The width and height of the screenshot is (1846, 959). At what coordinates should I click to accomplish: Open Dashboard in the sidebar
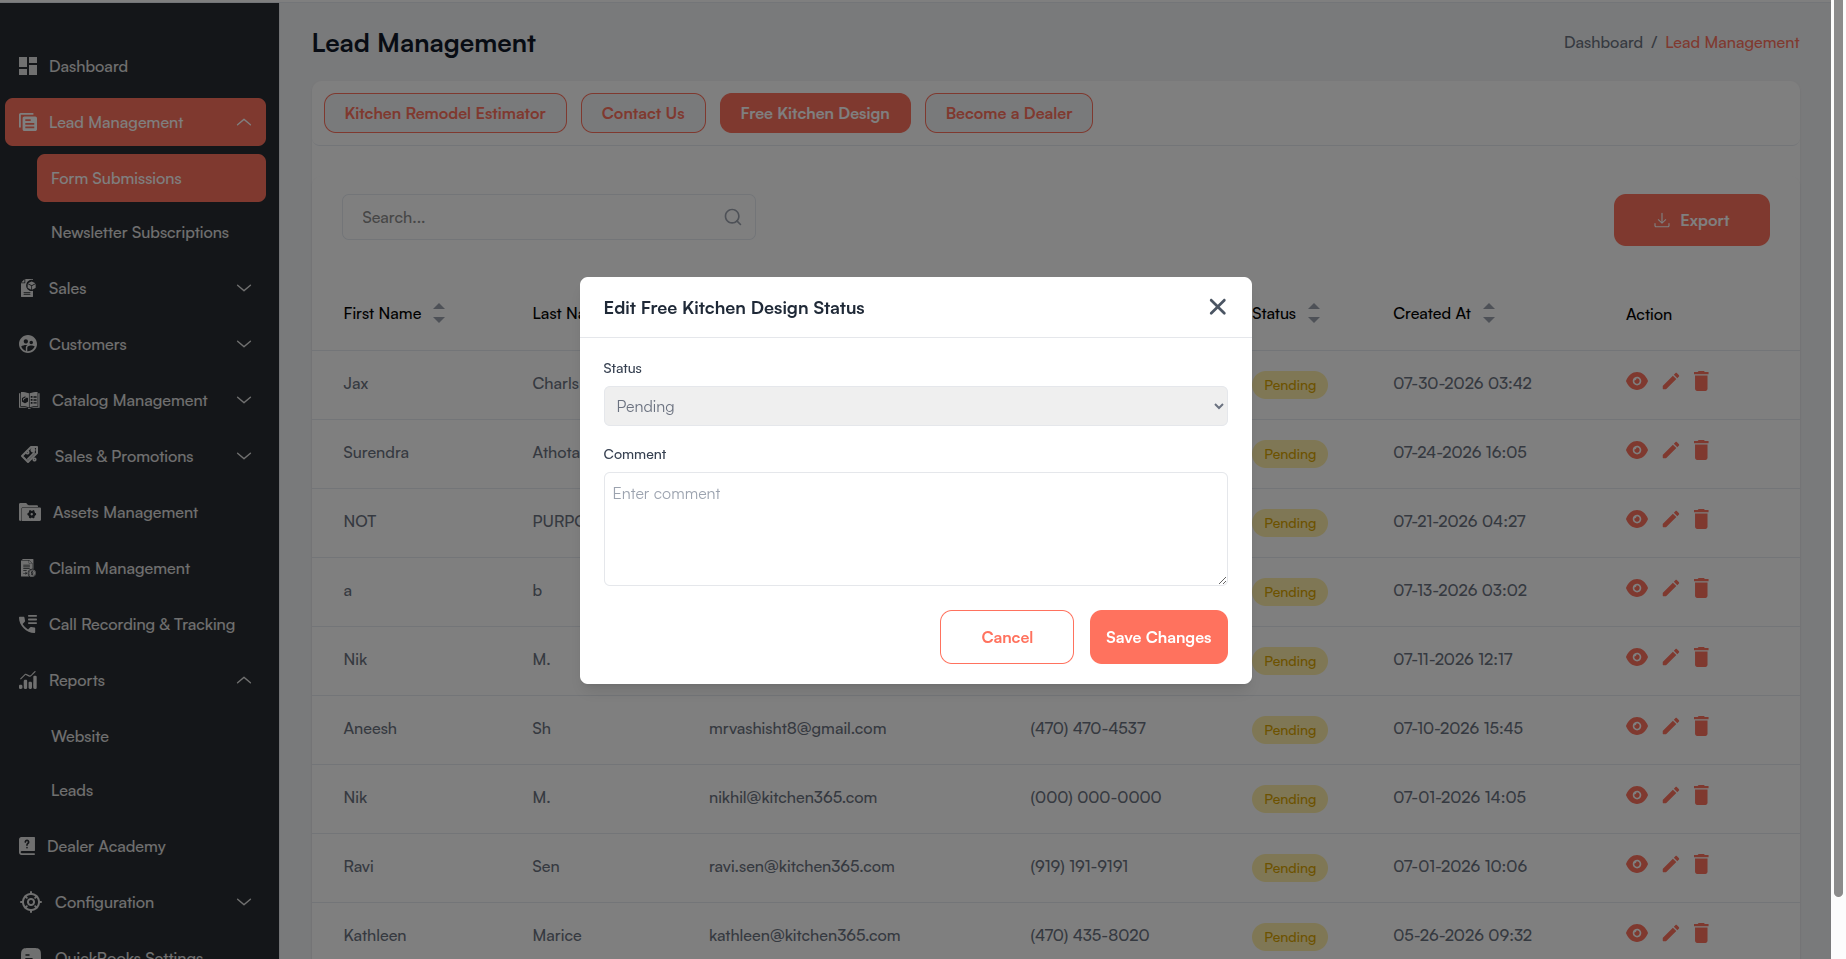(x=88, y=66)
